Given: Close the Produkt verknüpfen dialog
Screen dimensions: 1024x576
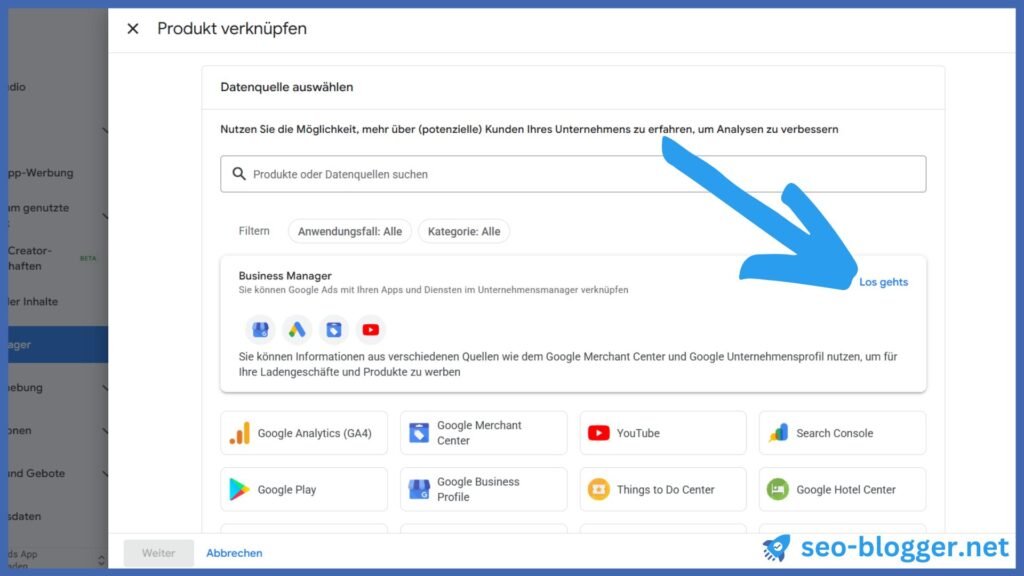Looking at the screenshot, I should pyautogui.click(x=133, y=29).
